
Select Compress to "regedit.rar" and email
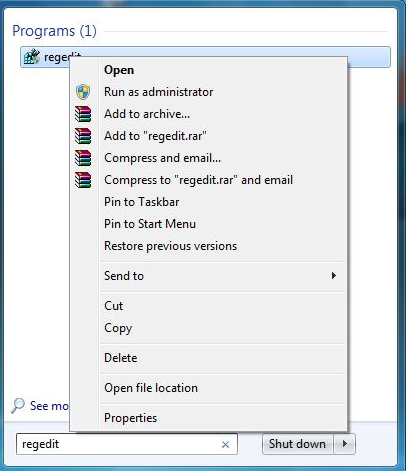208,180
